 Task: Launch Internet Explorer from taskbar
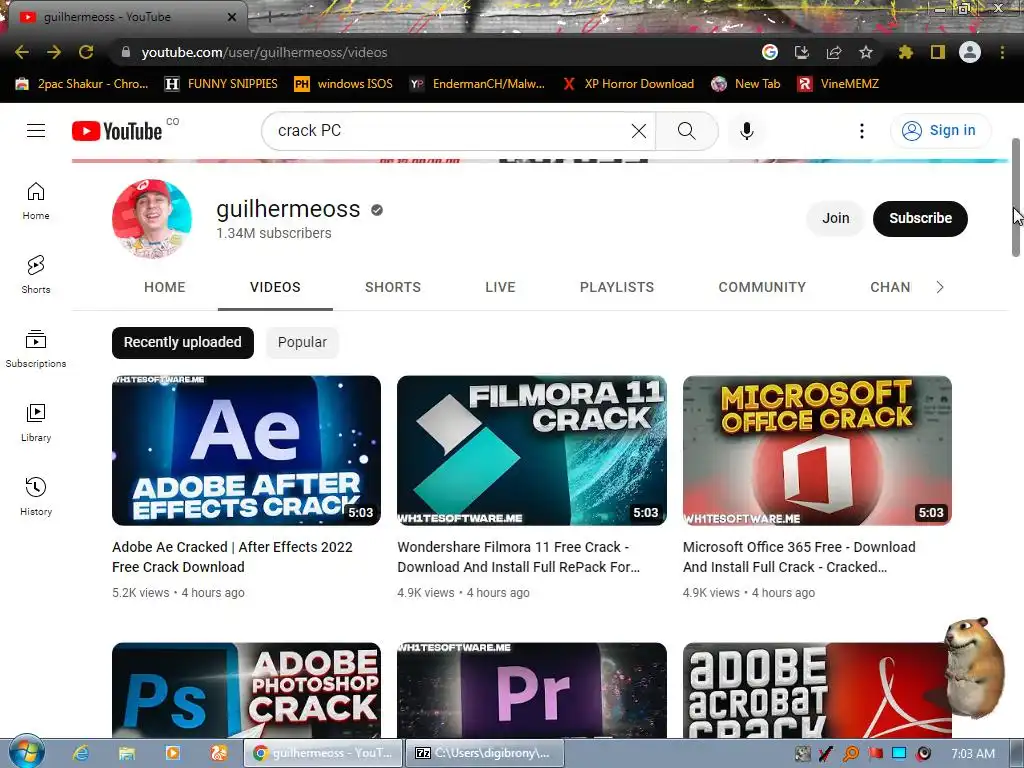pyautogui.click(x=81, y=753)
